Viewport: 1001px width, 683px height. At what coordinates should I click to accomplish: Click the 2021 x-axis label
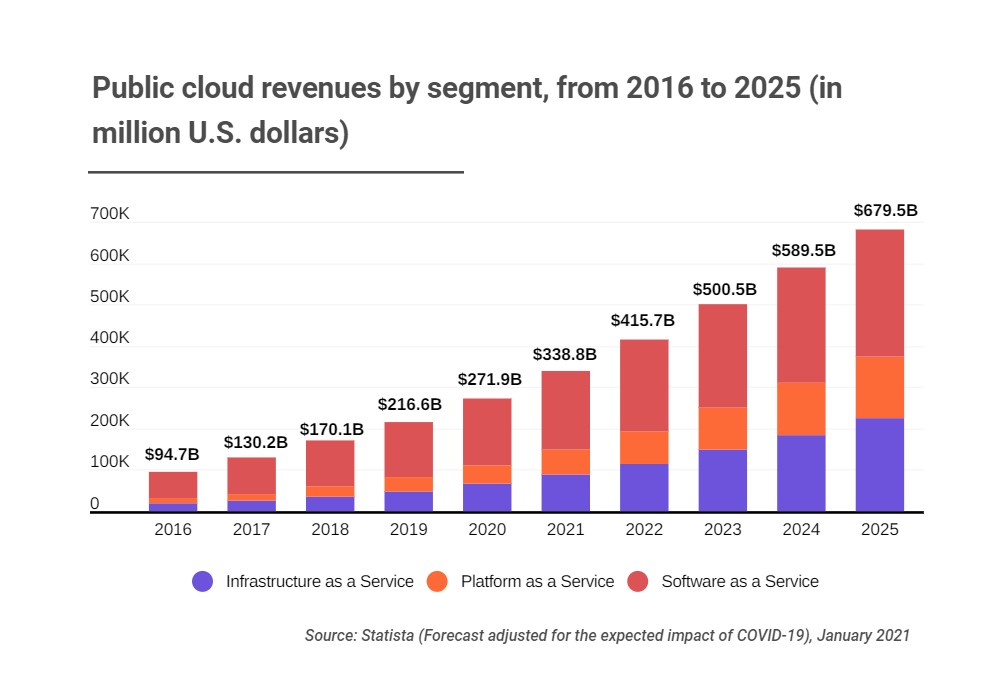pos(566,529)
